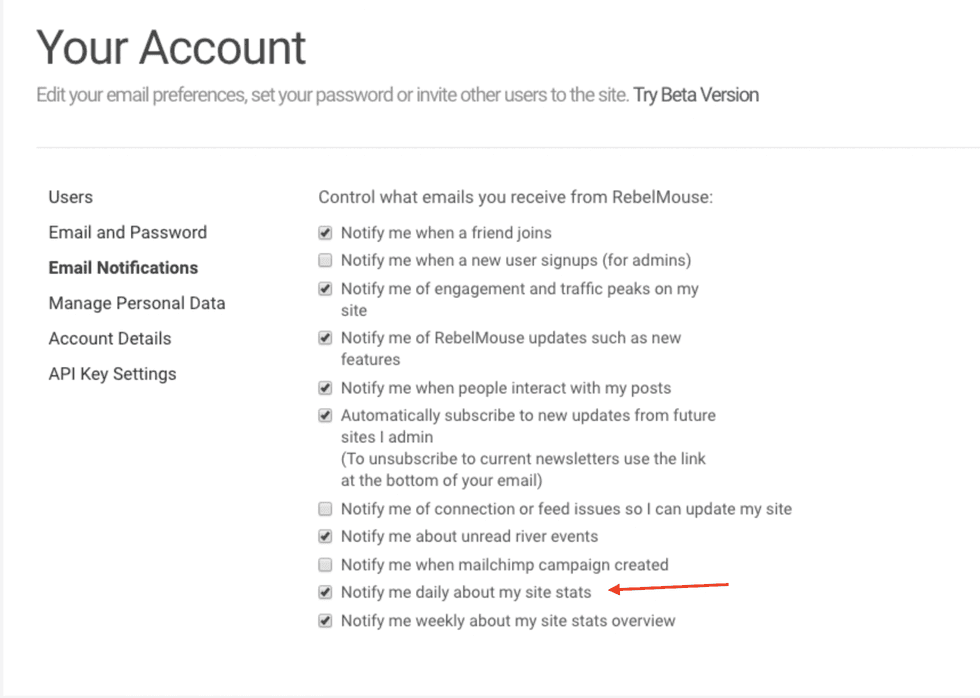
Task: Uncheck automatic subscribe to new updates
Action: point(325,415)
